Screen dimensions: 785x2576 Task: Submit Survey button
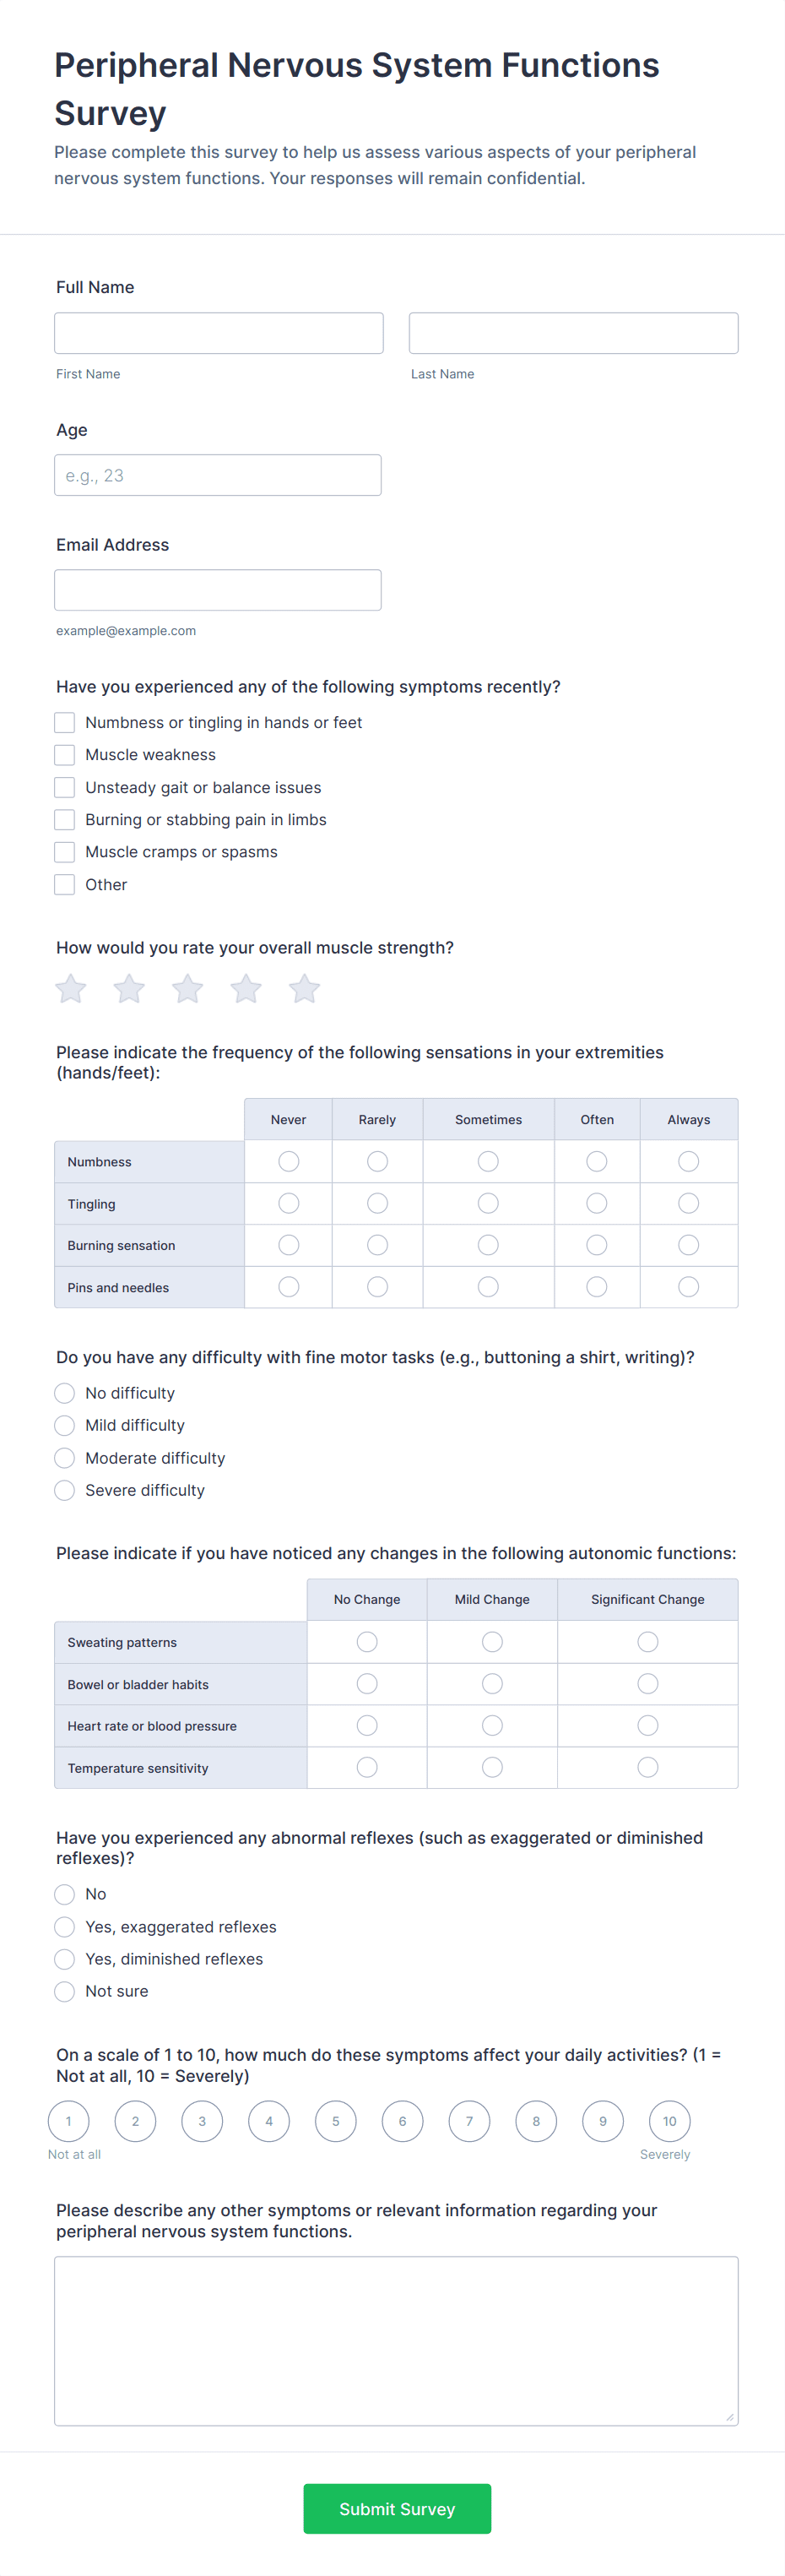[x=397, y=2508]
